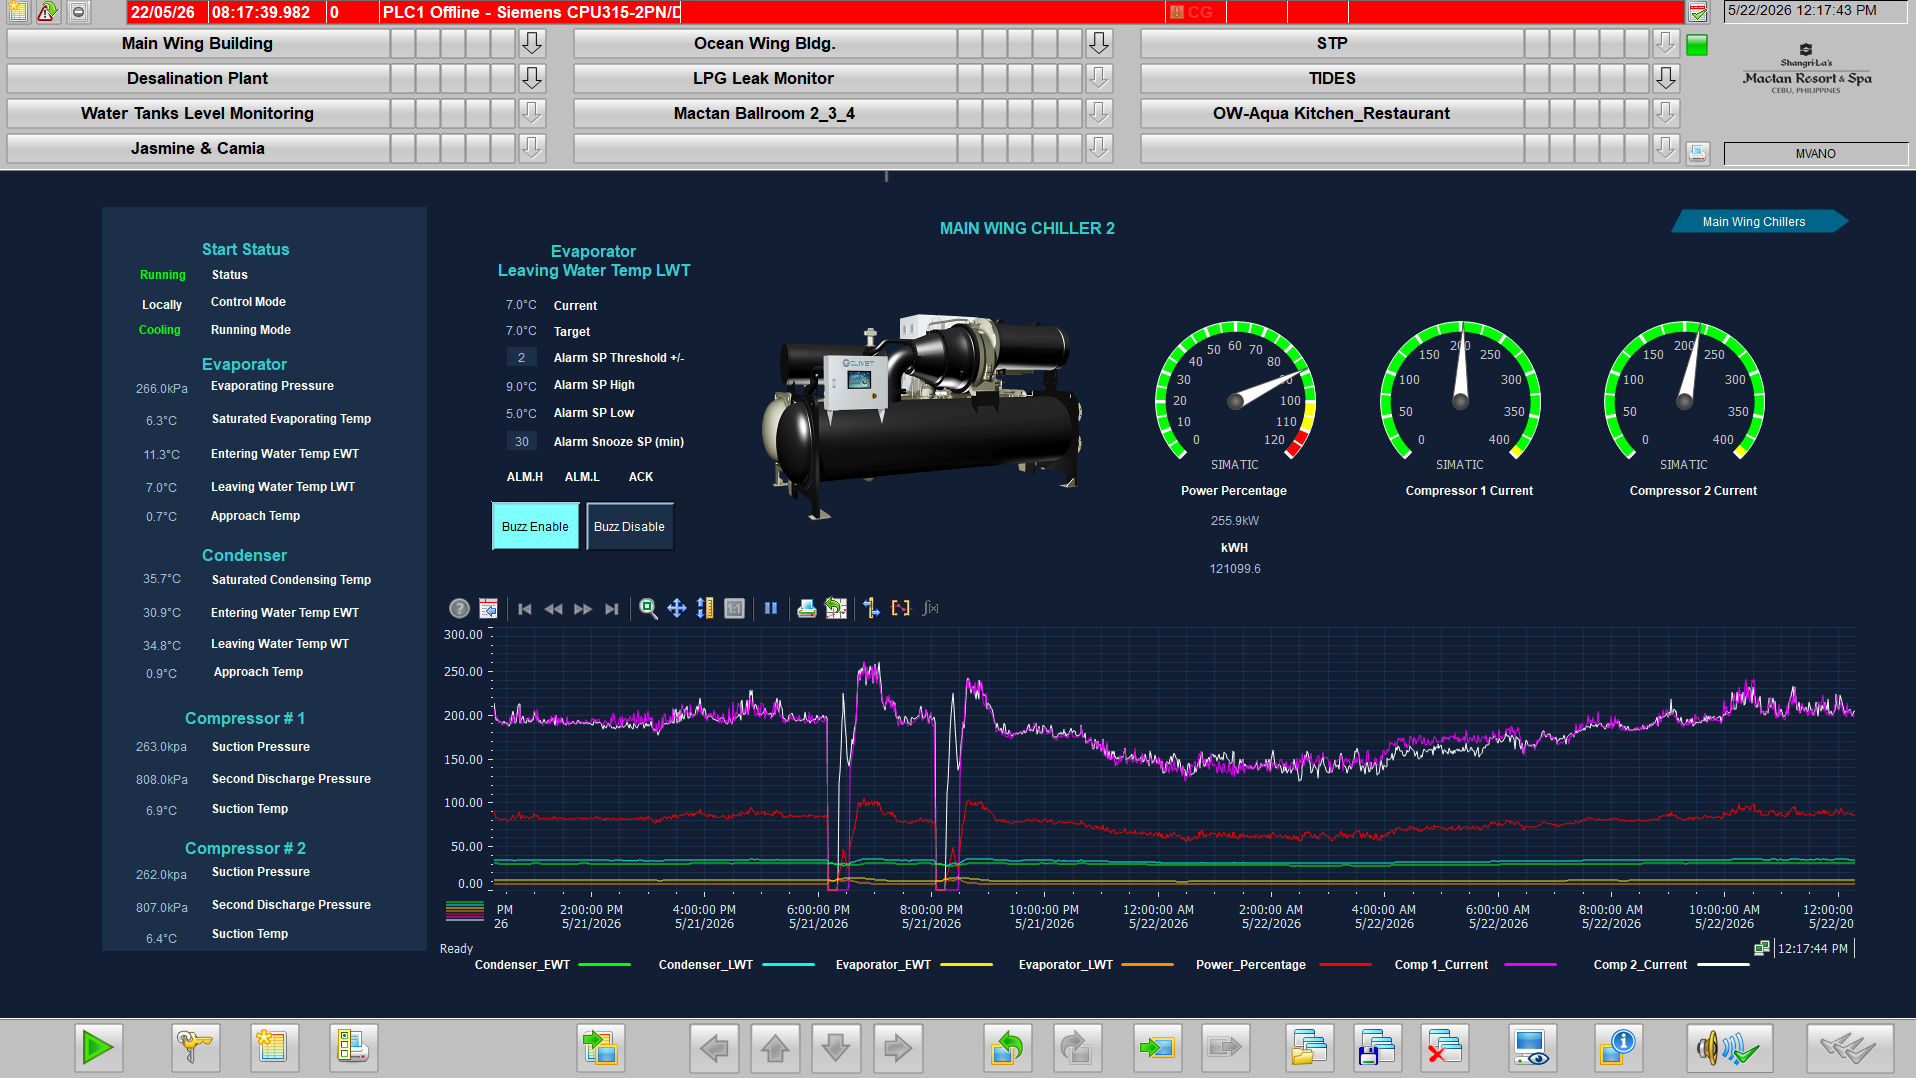
Task: Expand STP area dropdown arrow
Action: point(1665,43)
